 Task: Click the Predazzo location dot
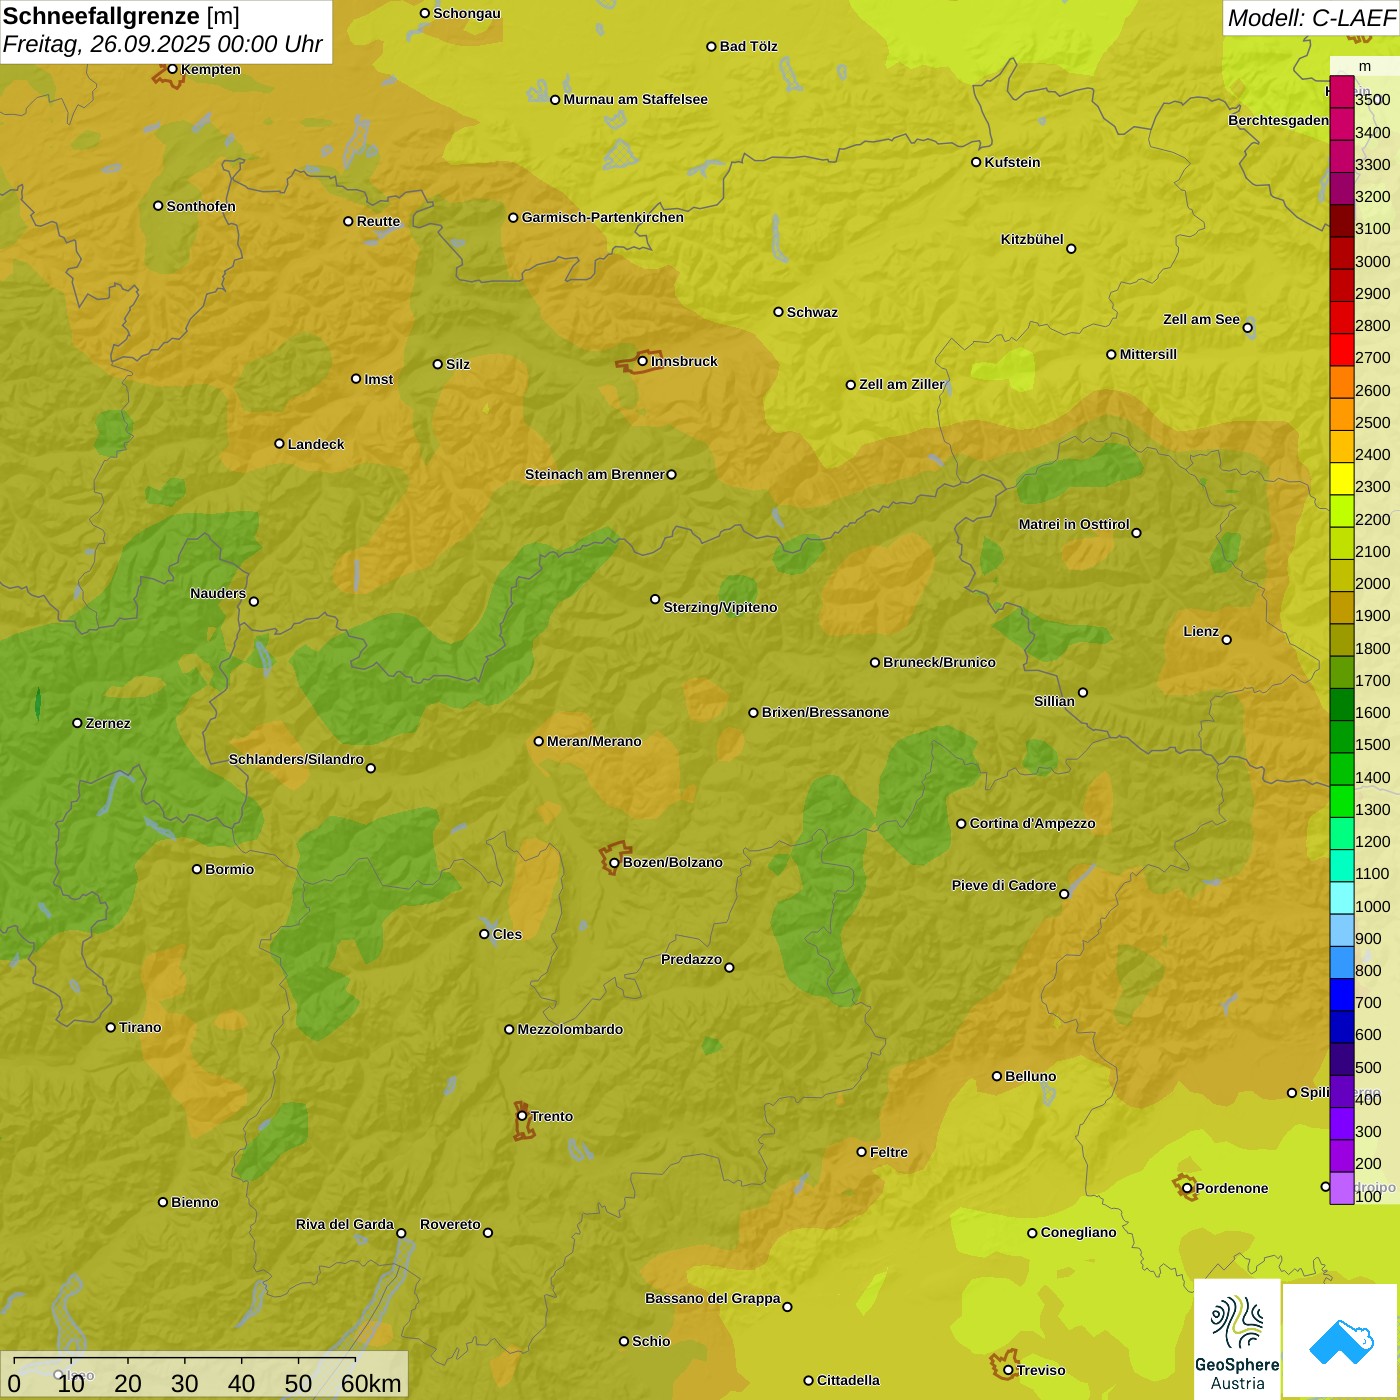[x=729, y=967]
